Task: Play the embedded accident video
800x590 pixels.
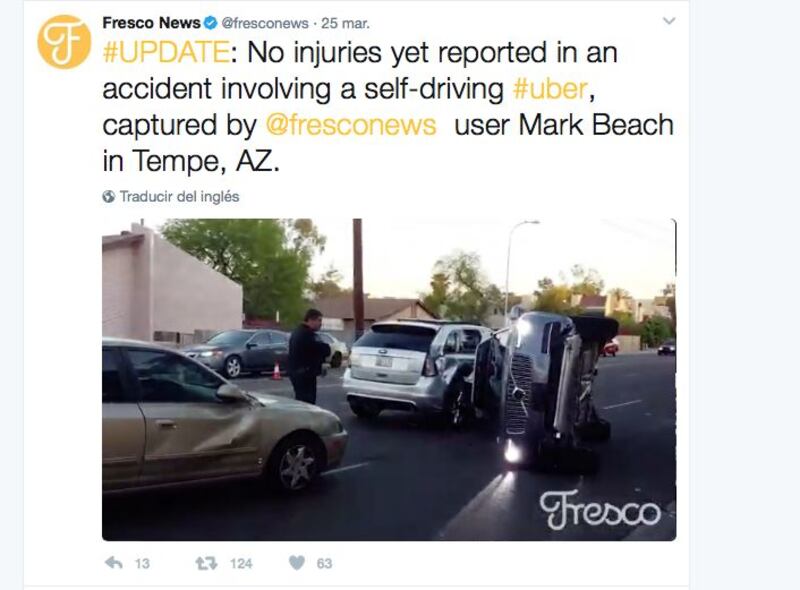Action: pos(389,380)
